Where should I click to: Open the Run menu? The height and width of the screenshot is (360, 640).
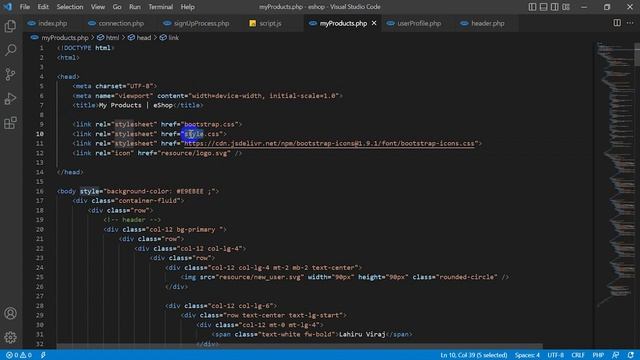[x=135, y=7]
